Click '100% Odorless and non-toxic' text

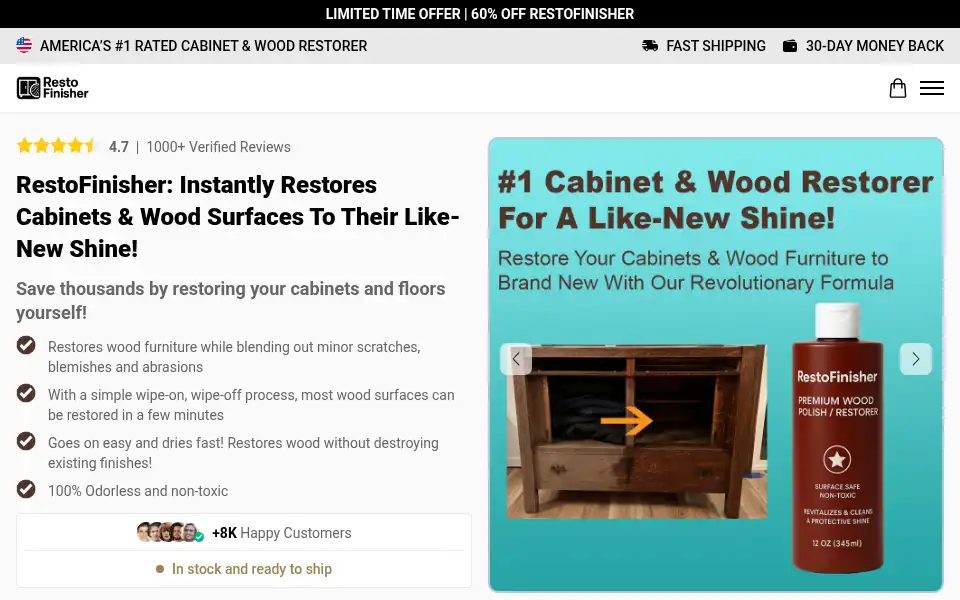pos(138,491)
